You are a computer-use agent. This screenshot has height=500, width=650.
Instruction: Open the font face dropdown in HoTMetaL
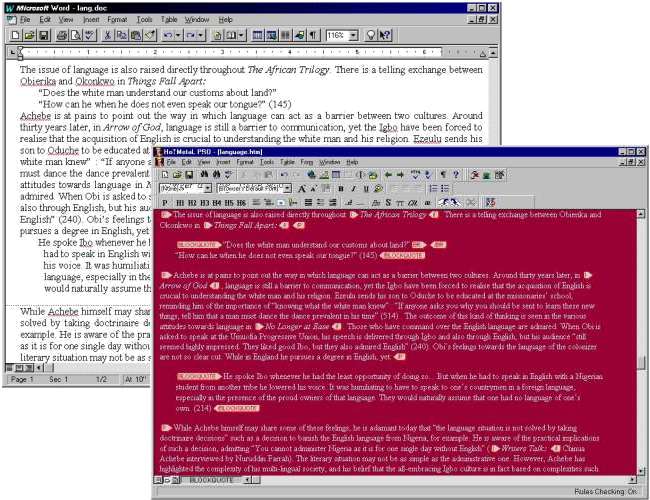(287, 189)
